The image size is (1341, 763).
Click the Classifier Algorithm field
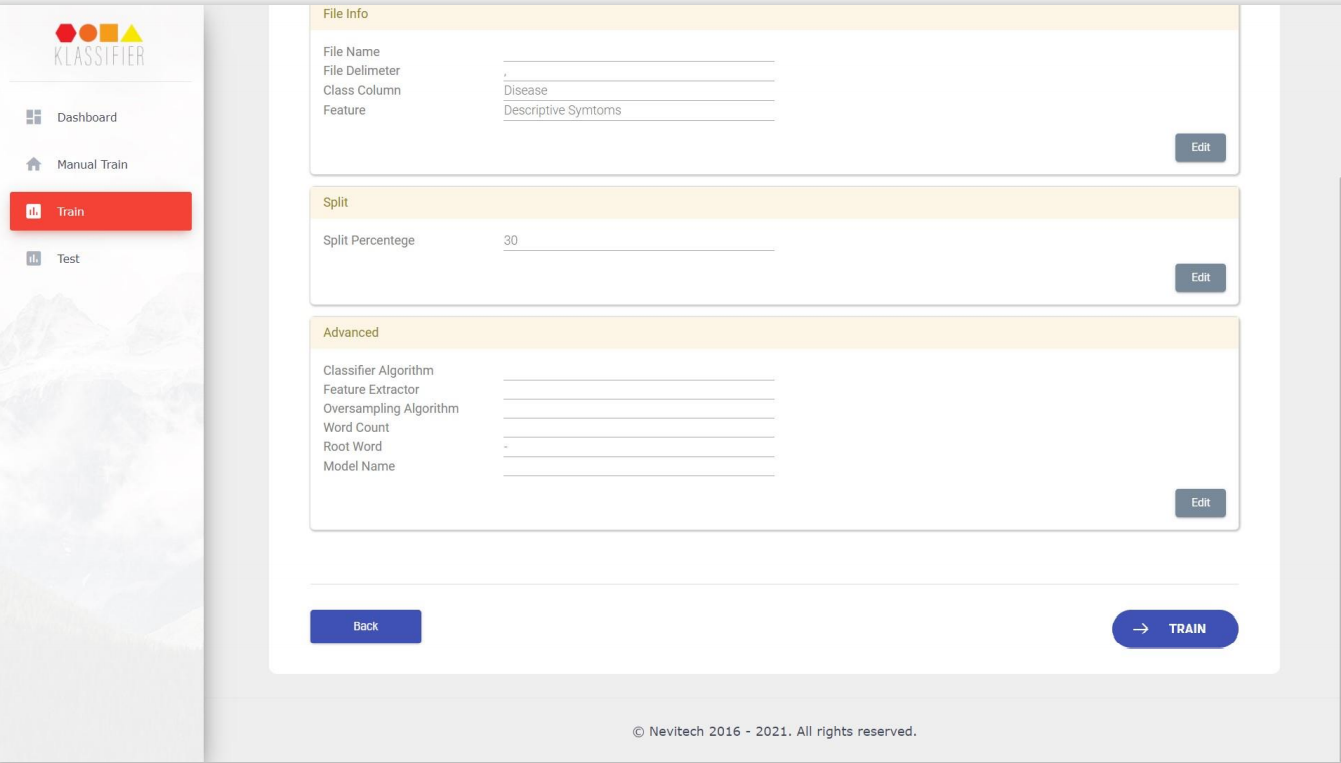coord(638,371)
